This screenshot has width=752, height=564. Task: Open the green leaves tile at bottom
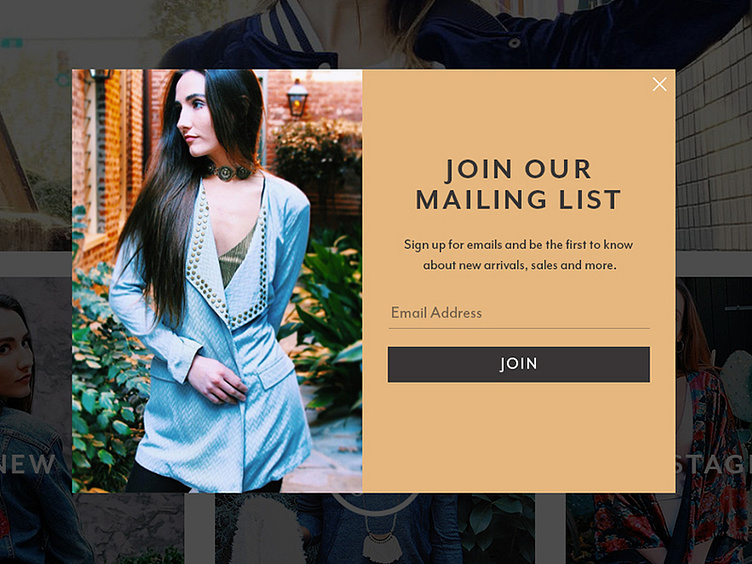coord(496,529)
